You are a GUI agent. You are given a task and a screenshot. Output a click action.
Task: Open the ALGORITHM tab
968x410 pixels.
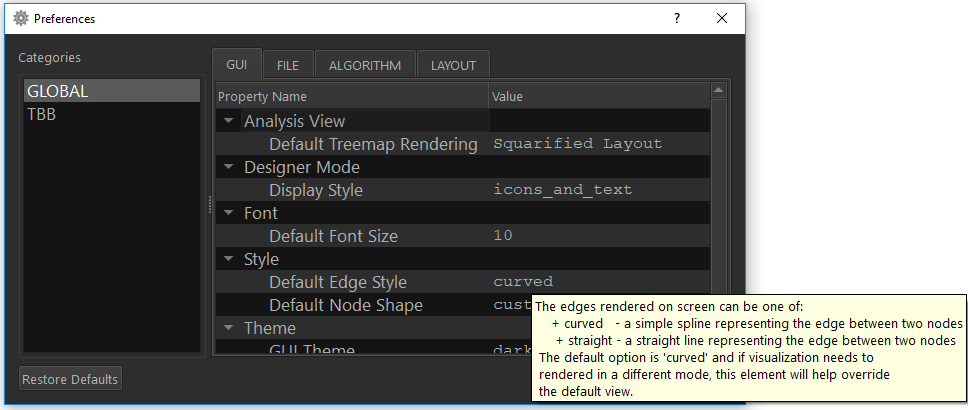coord(365,65)
